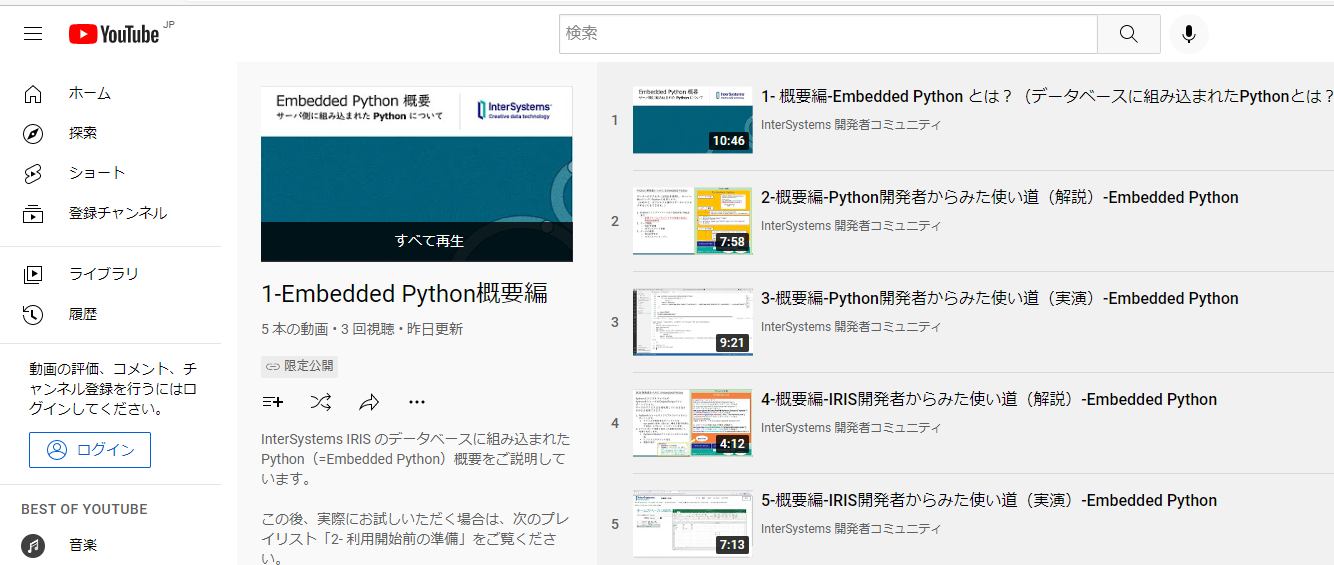Click the History clock icon

(x=33, y=314)
